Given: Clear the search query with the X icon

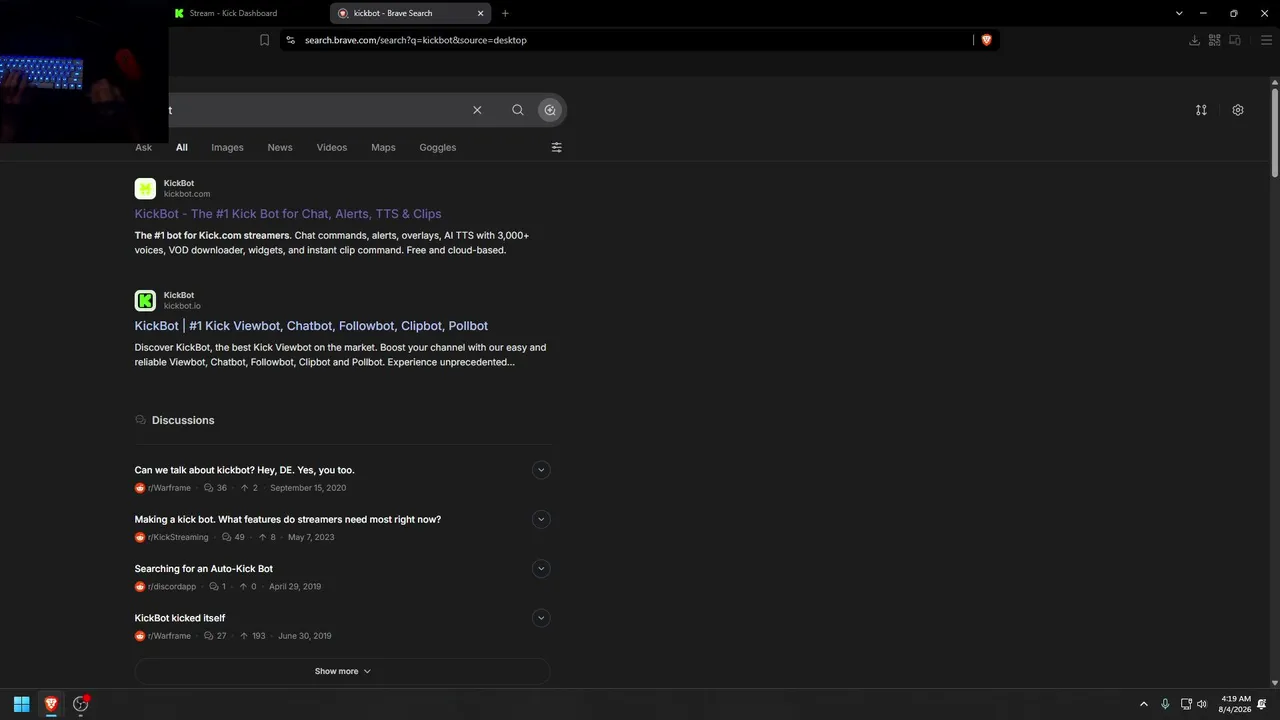Looking at the screenshot, I should pyautogui.click(x=477, y=110).
